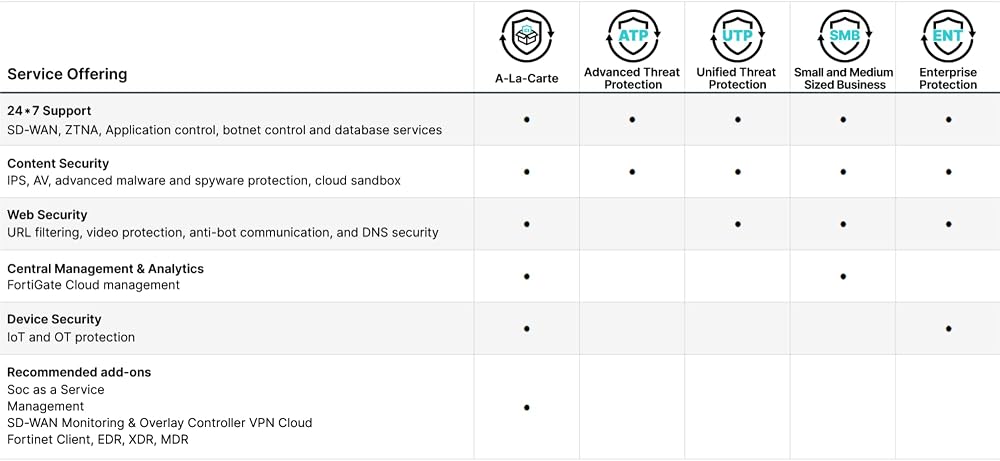This screenshot has width=1000, height=461.
Task: Click the Device Security dot under Enterprise Protection
Action: click(x=948, y=329)
